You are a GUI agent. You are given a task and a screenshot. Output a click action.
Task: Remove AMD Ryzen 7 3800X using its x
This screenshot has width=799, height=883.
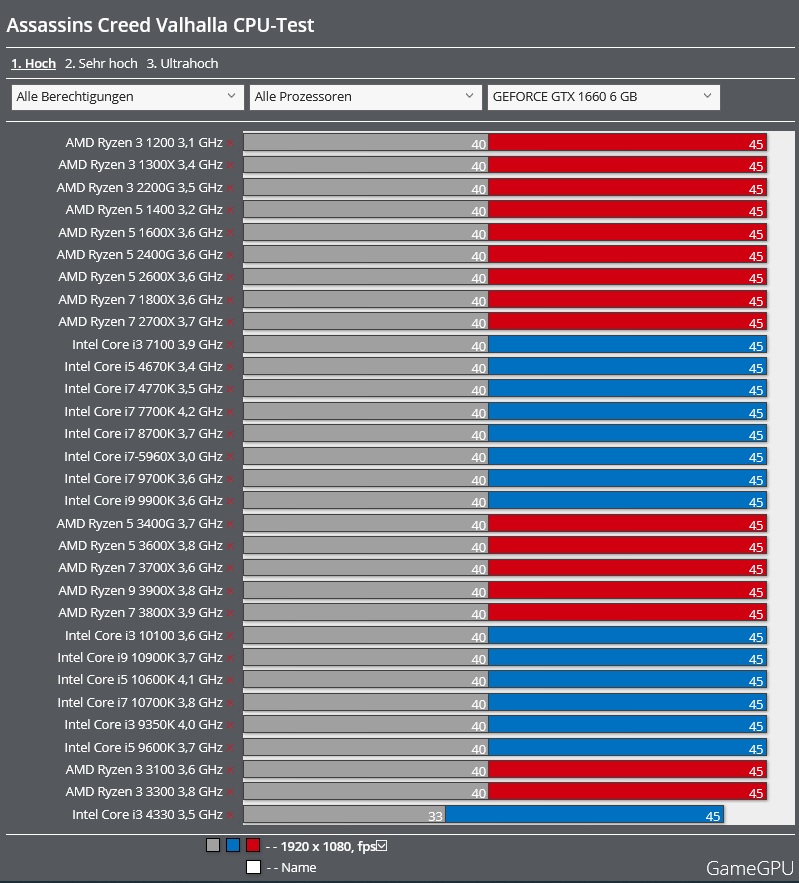[230, 614]
